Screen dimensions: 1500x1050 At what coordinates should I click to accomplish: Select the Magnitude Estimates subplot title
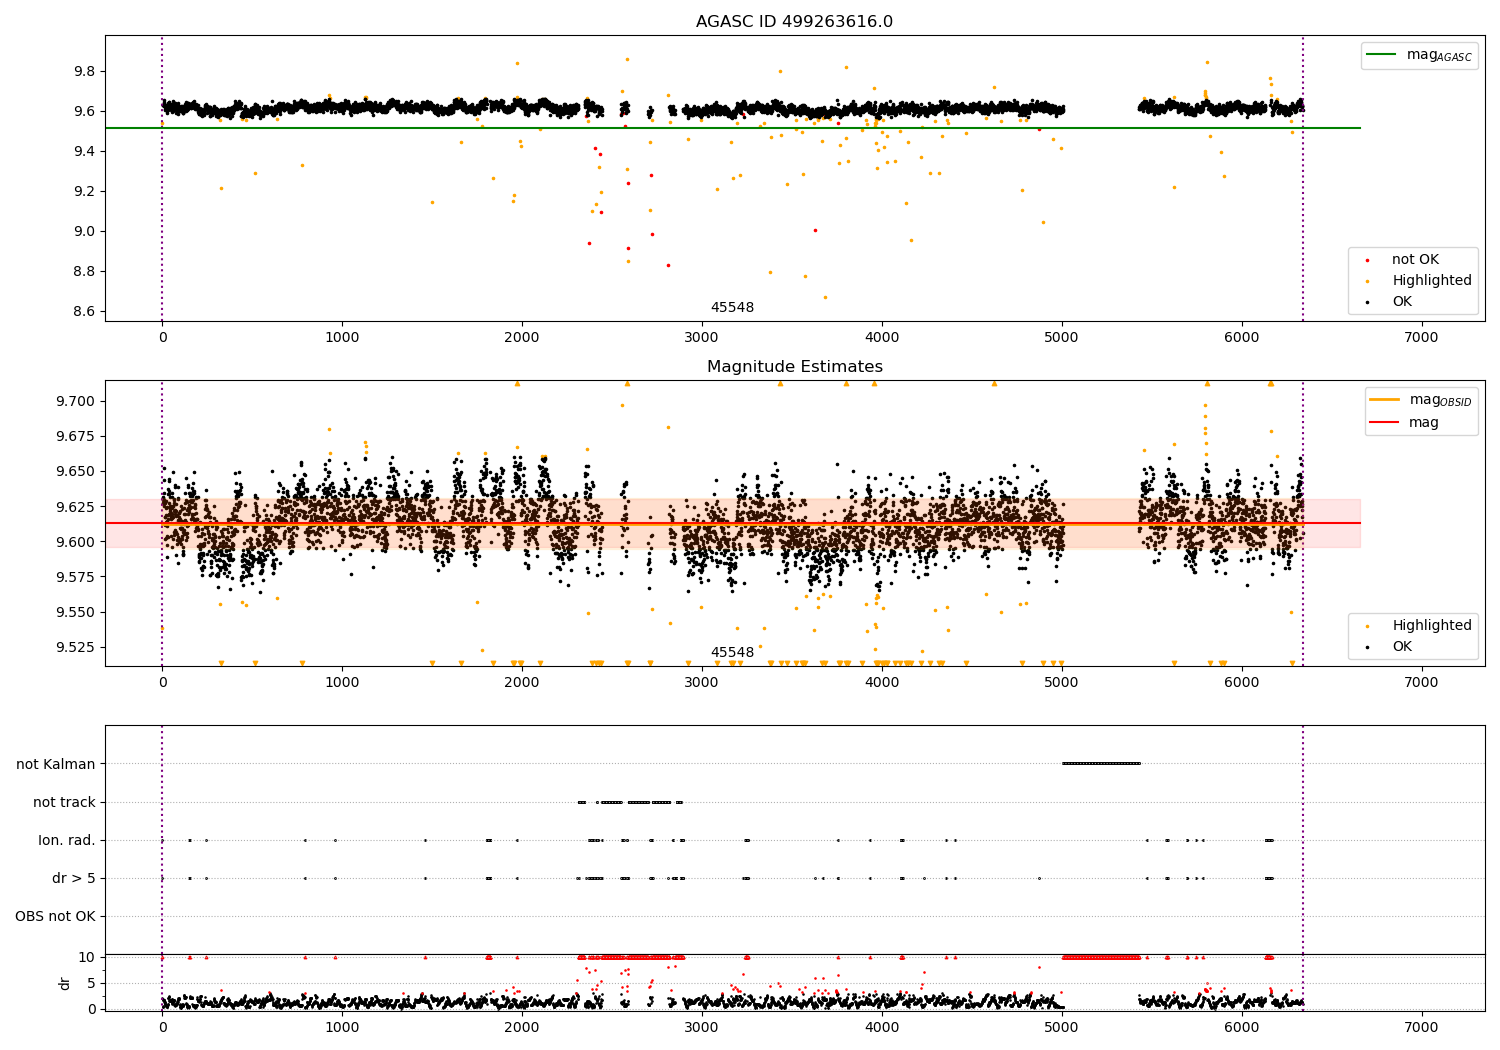click(794, 367)
